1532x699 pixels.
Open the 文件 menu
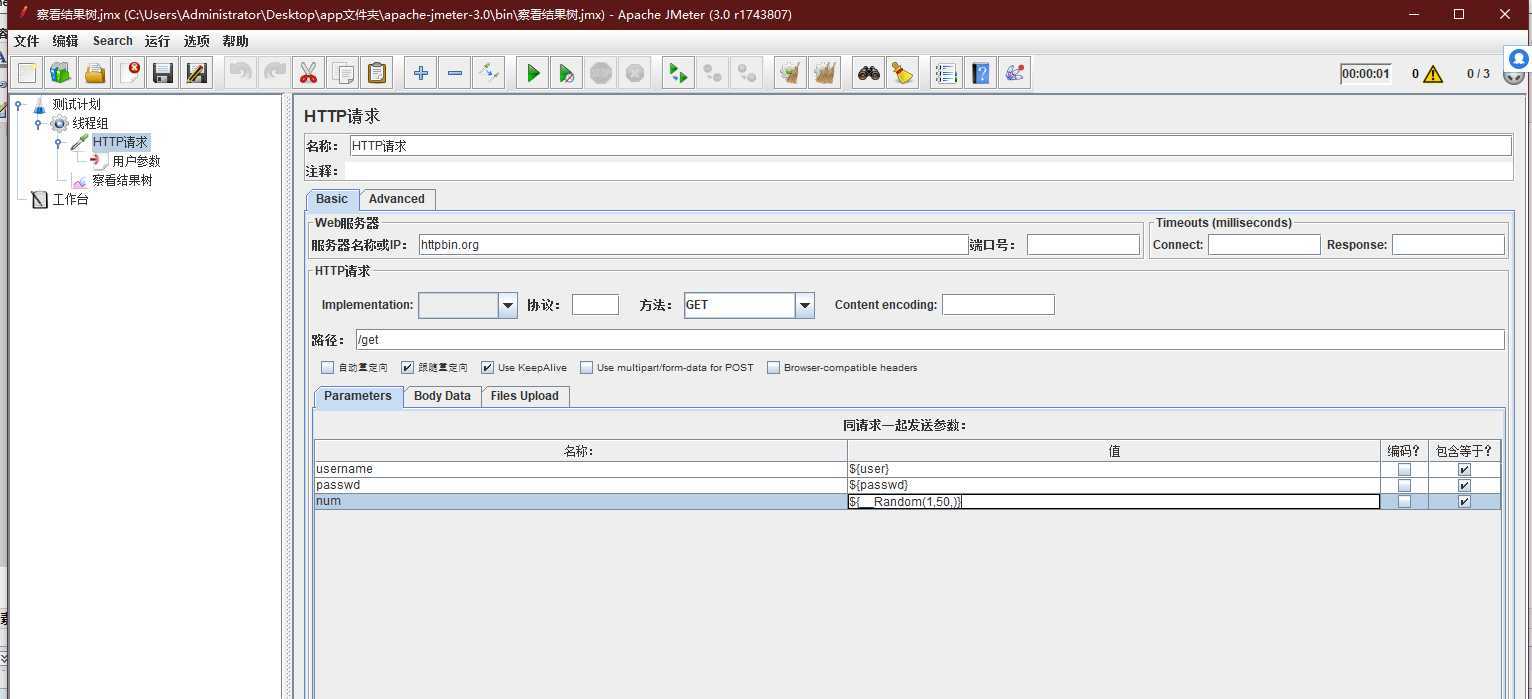[x=26, y=41]
